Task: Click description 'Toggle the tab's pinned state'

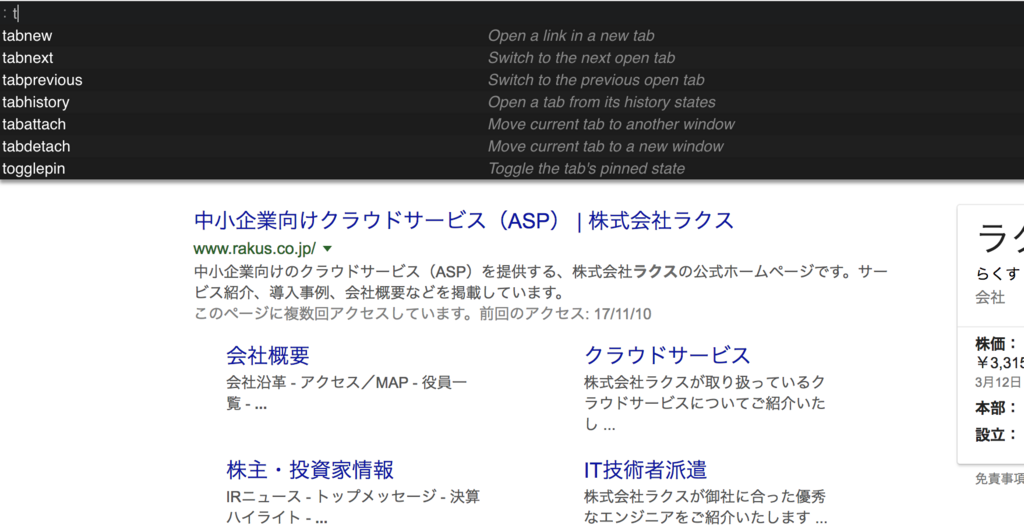Action: (x=586, y=168)
